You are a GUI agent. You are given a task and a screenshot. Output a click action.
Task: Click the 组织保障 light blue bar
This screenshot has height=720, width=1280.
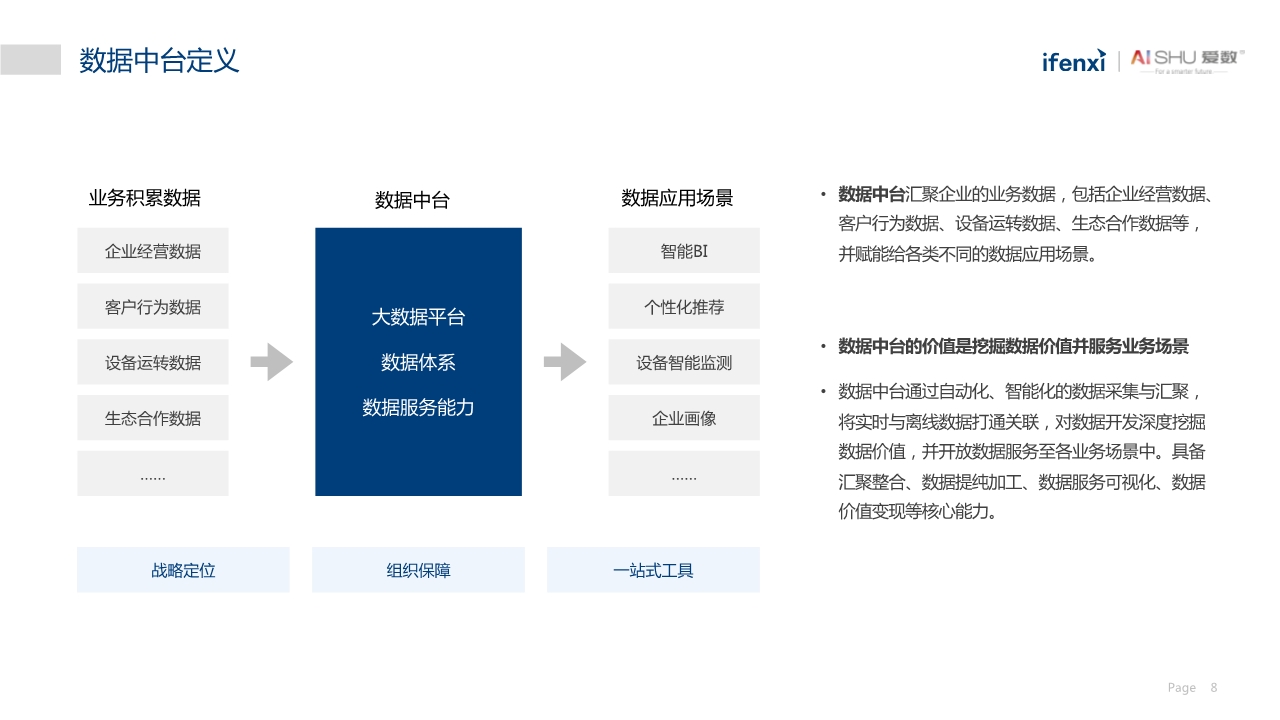coord(418,569)
